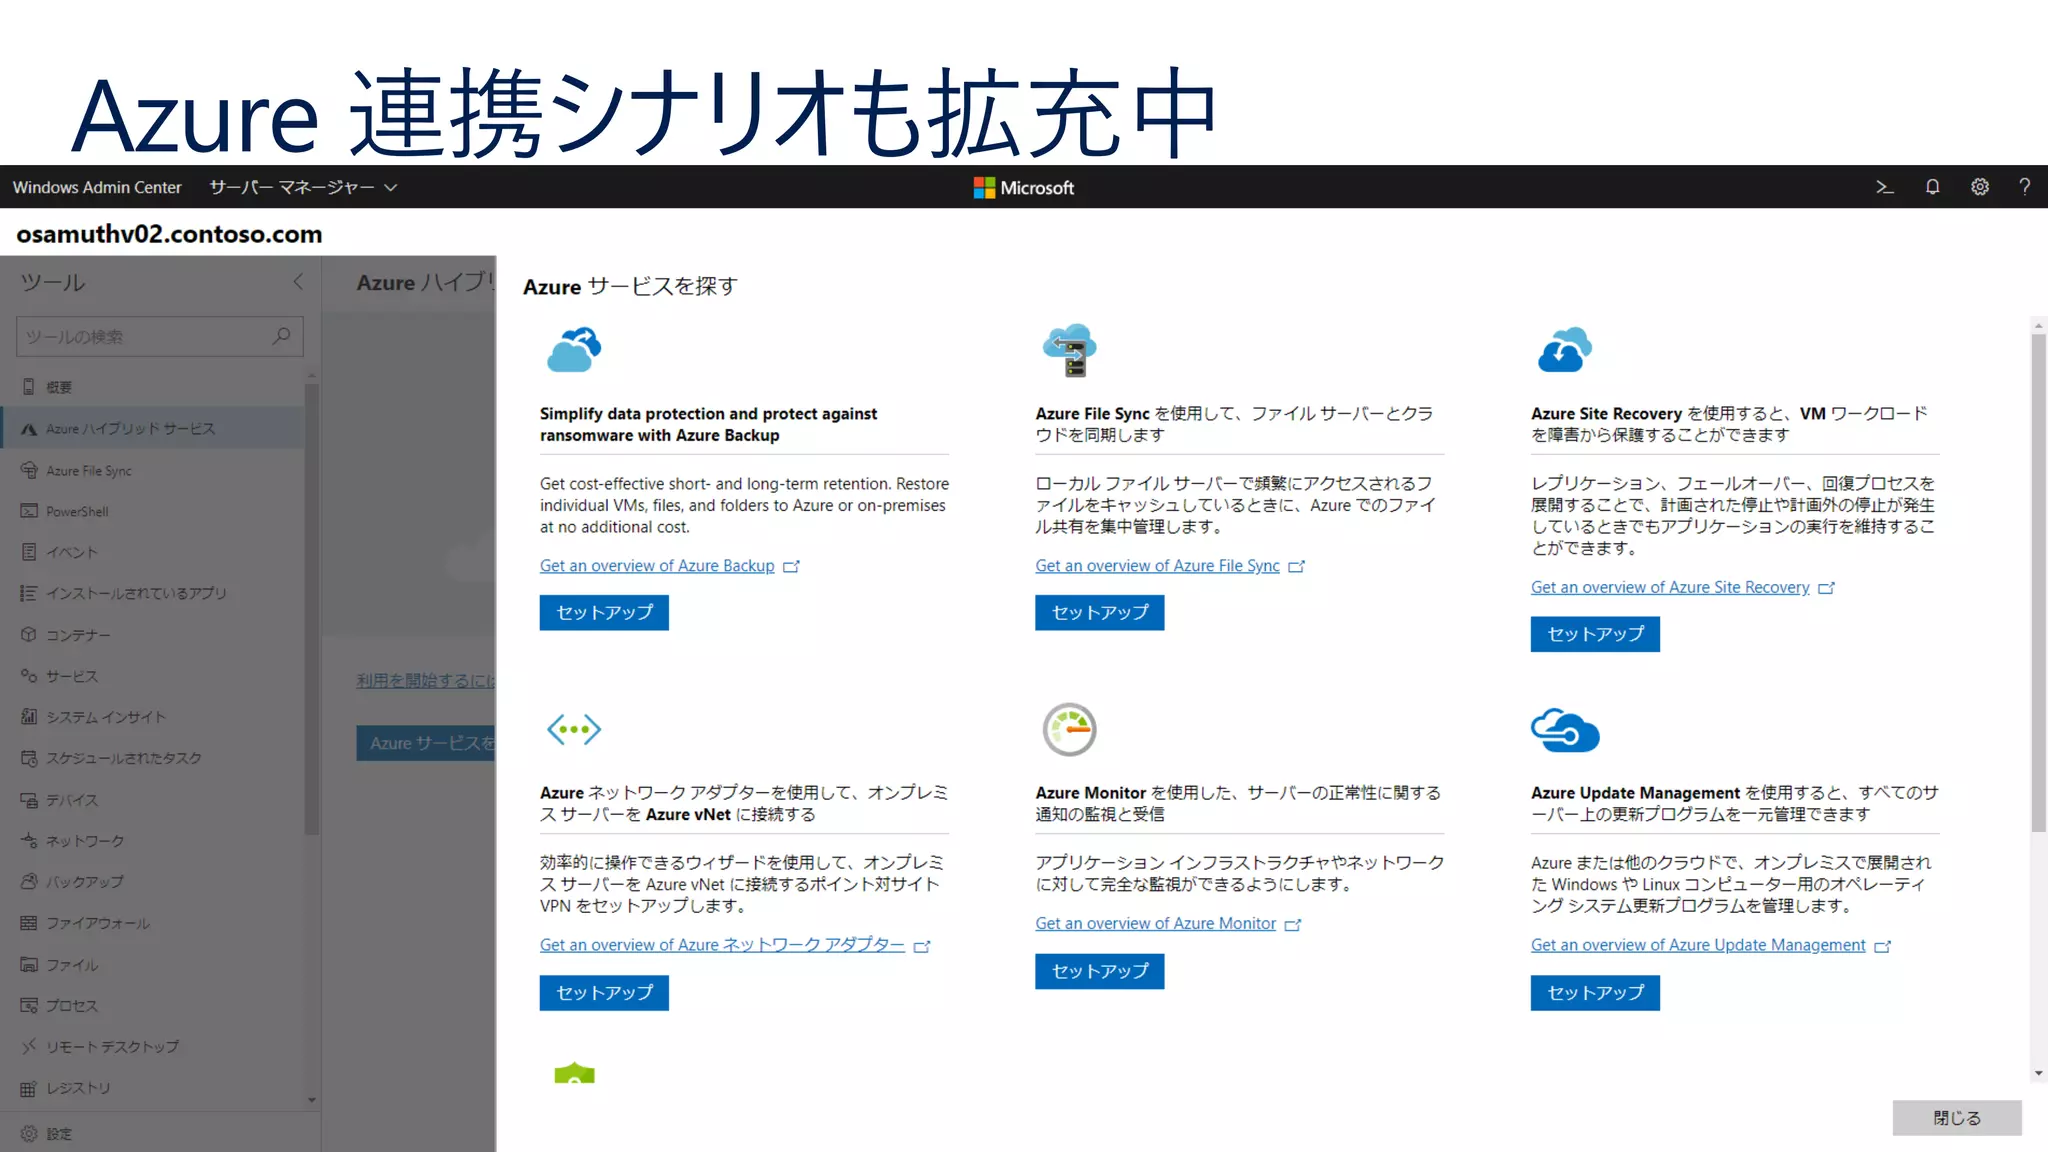Click セットアップ for Azure Update Management
The height and width of the screenshot is (1152, 2048).
(1595, 993)
